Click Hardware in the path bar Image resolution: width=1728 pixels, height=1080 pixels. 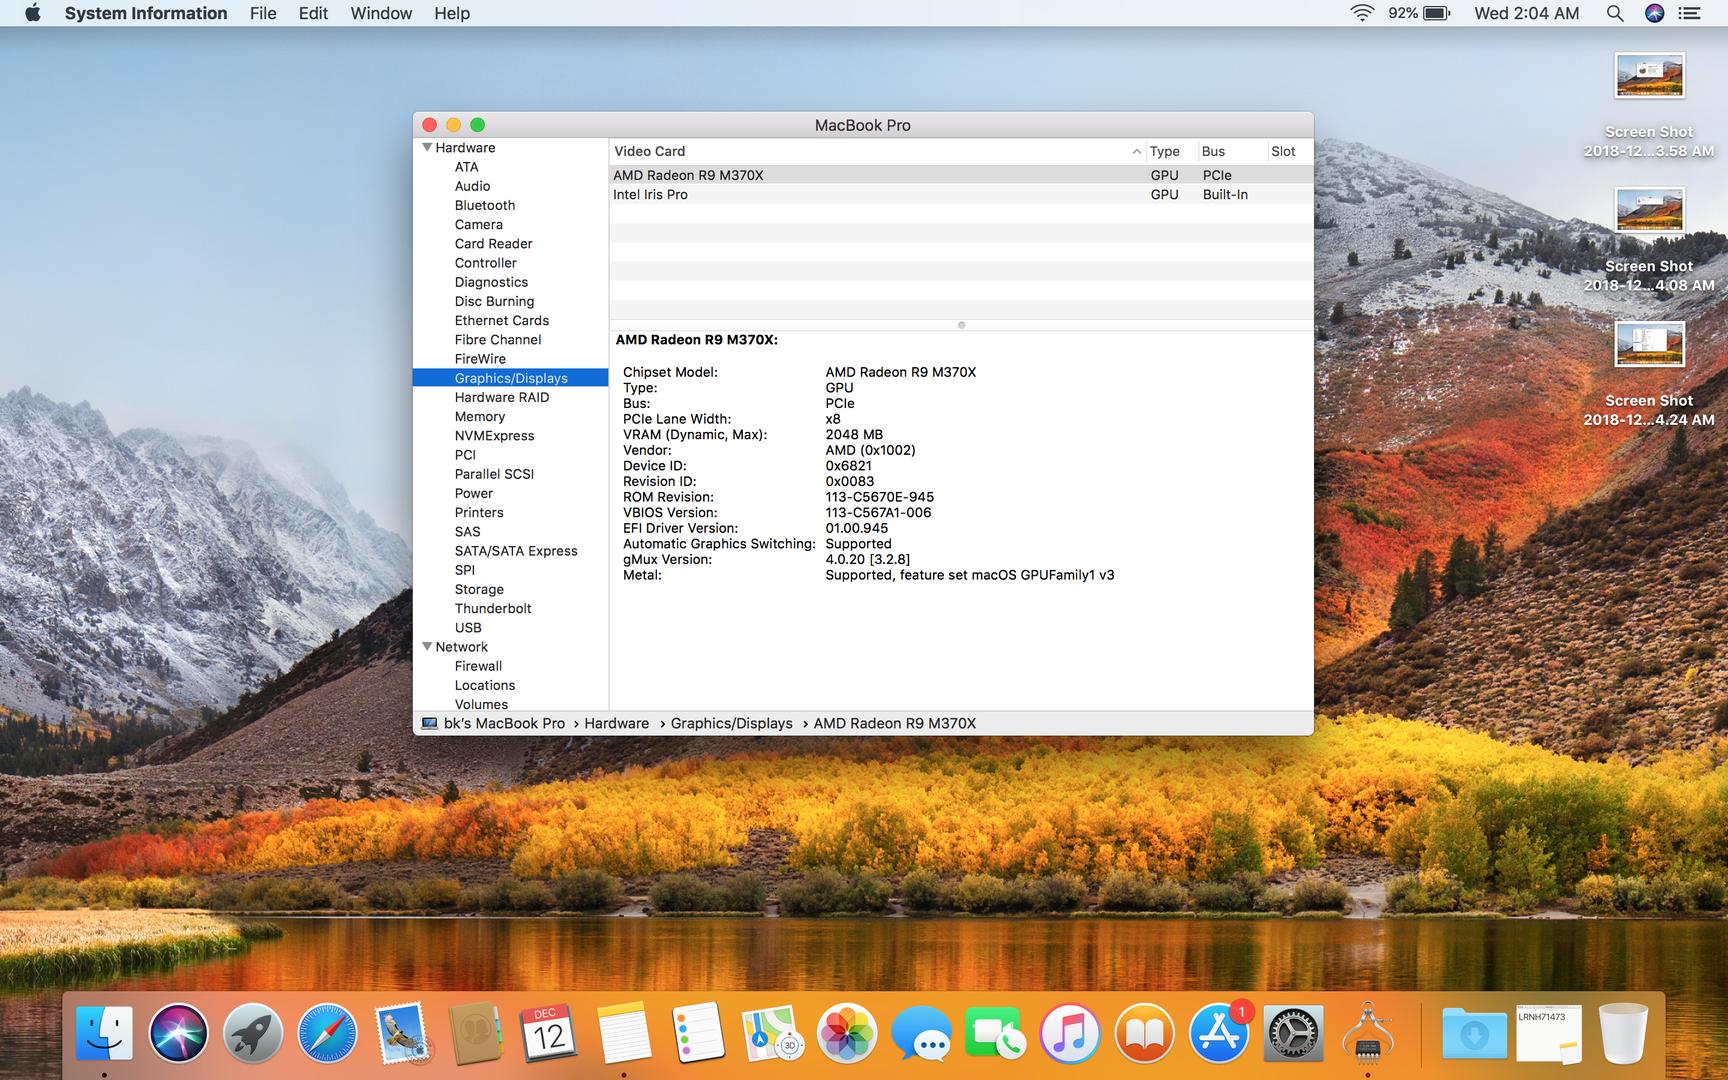616,723
